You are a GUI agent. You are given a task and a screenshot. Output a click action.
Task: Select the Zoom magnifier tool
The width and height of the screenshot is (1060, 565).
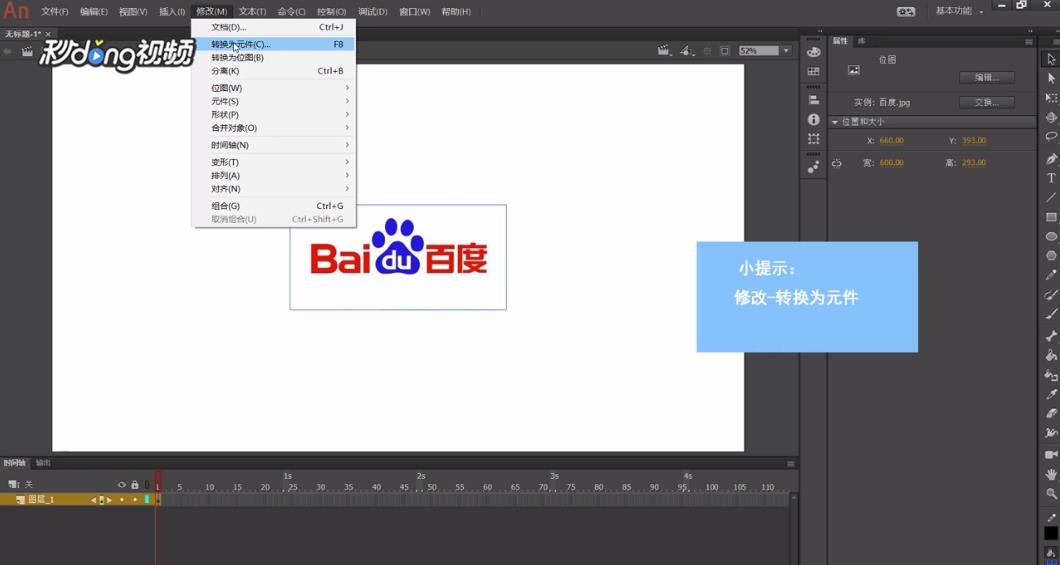click(1051, 494)
